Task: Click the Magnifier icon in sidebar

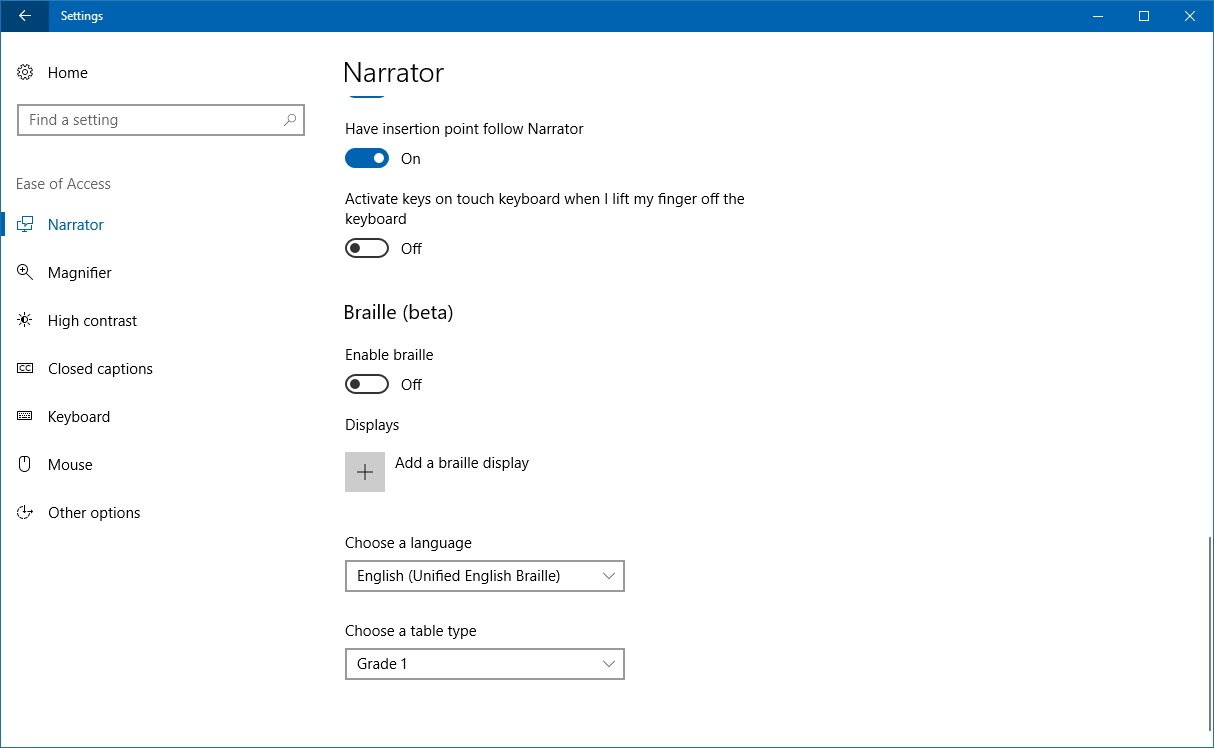Action: 26,273
